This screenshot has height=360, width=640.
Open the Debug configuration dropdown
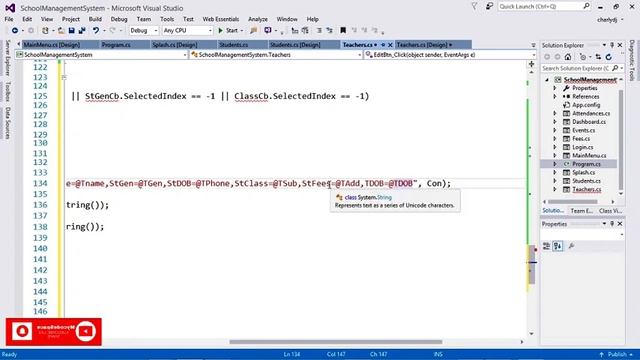click(x=144, y=31)
